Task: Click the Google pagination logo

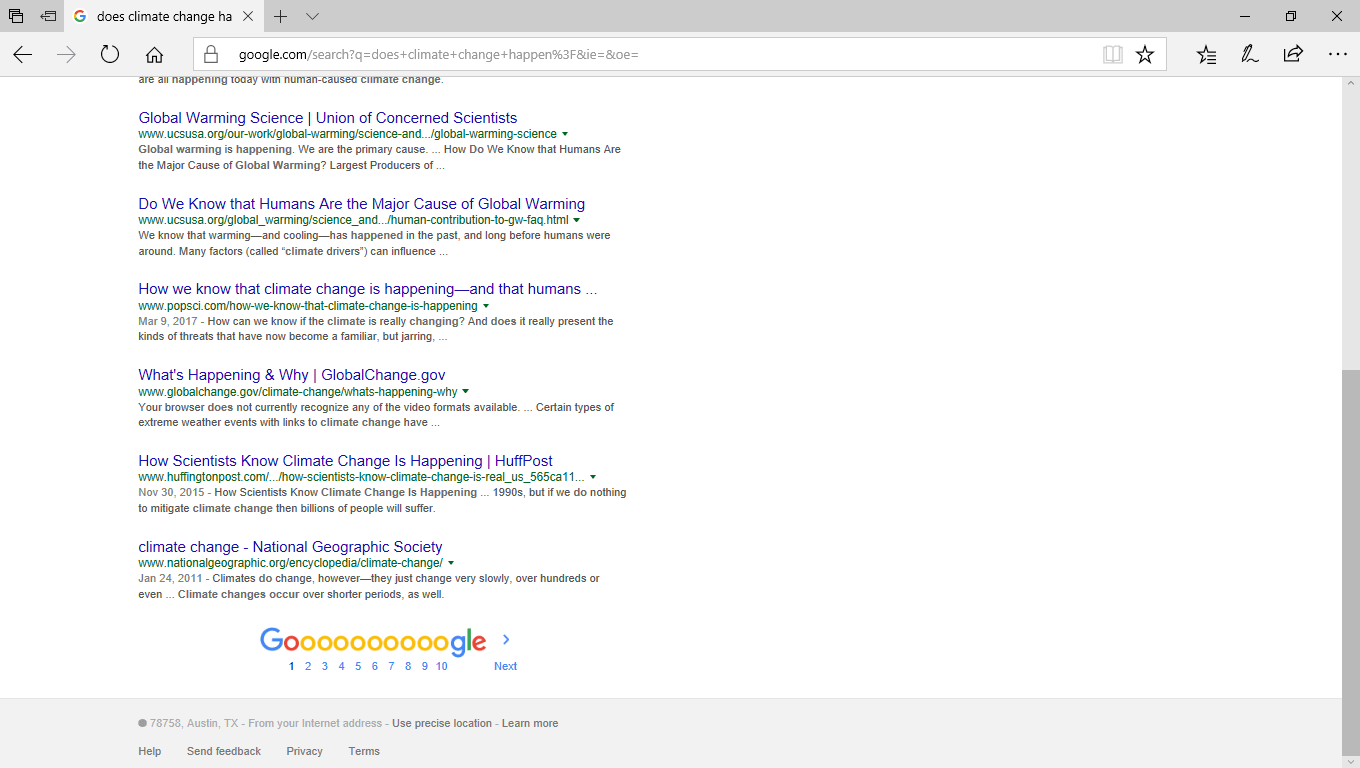Action: click(x=373, y=642)
